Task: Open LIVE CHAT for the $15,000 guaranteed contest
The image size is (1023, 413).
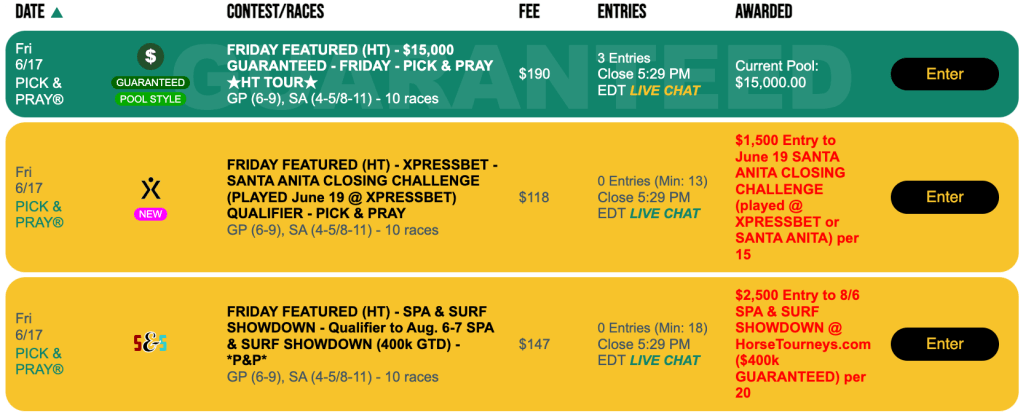Action: pyautogui.click(x=665, y=91)
